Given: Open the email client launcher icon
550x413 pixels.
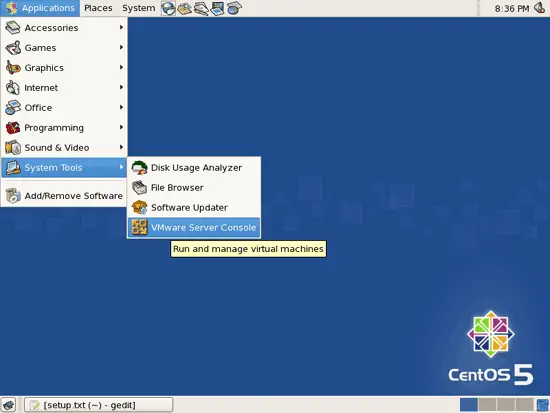Looking at the screenshot, I should pos(185,8).
